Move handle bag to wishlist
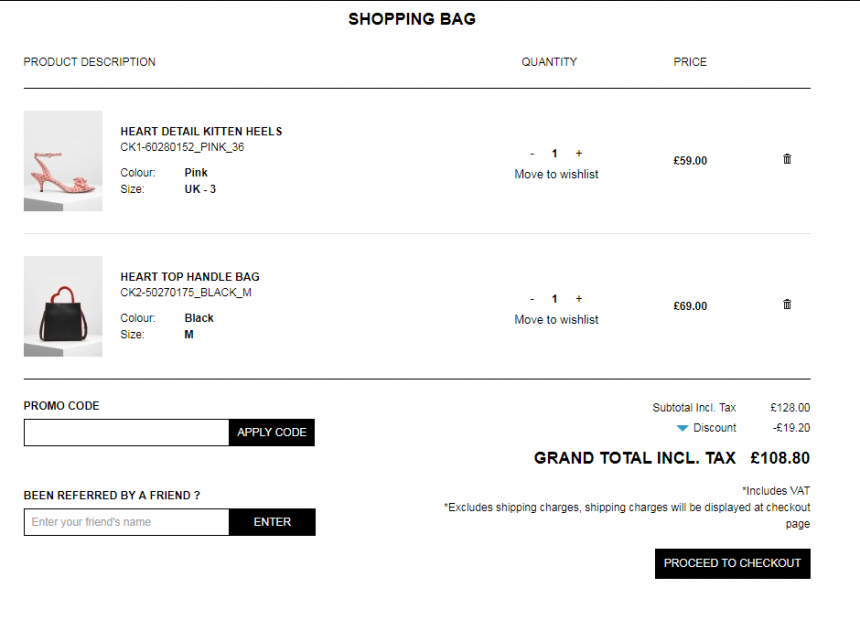 click(x=556, y=320)
